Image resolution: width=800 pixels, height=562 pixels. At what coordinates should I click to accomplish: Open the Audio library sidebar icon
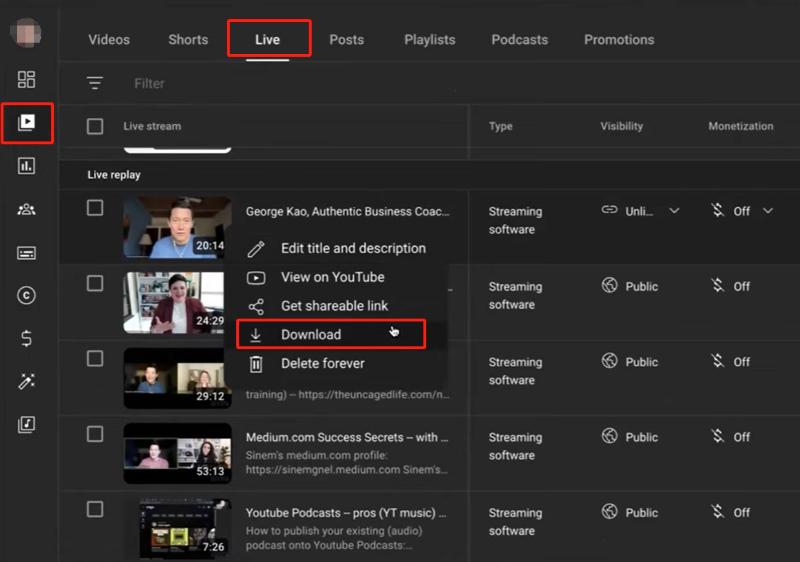click(27, 424)
